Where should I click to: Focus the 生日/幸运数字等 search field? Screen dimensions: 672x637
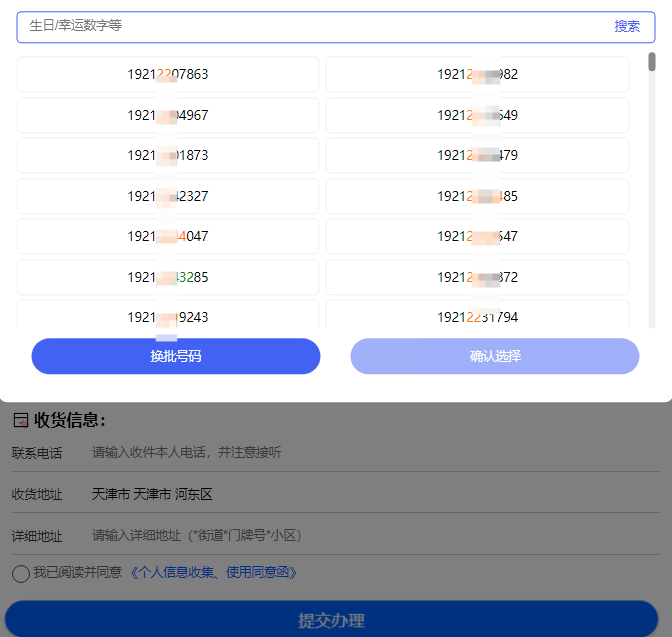click(x=310, y=27)
